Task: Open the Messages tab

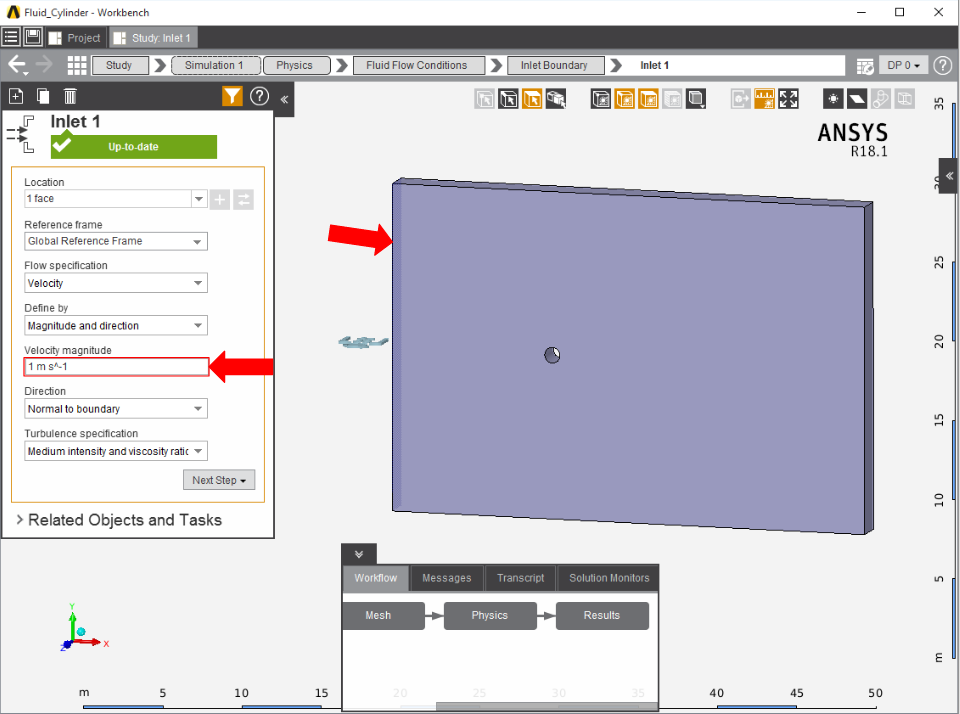Action: 447,578
